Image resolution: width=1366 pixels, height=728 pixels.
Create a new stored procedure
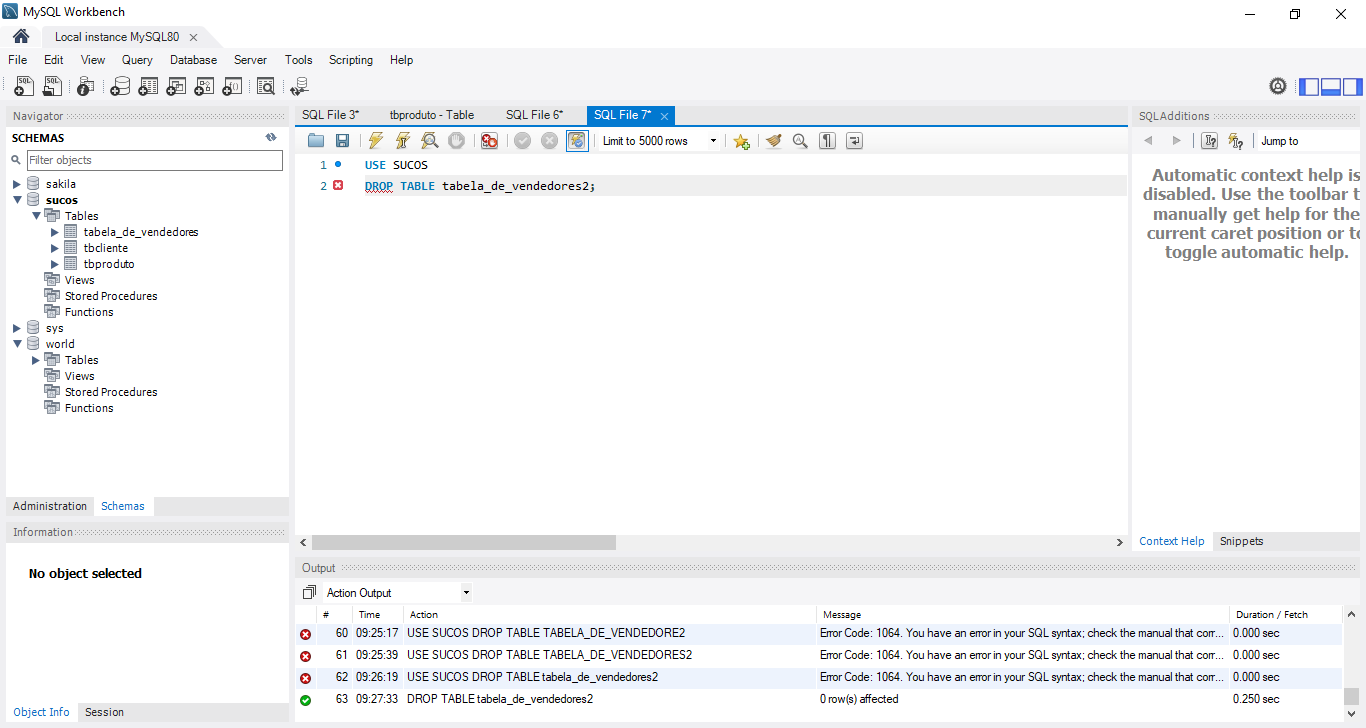point(204,87)
